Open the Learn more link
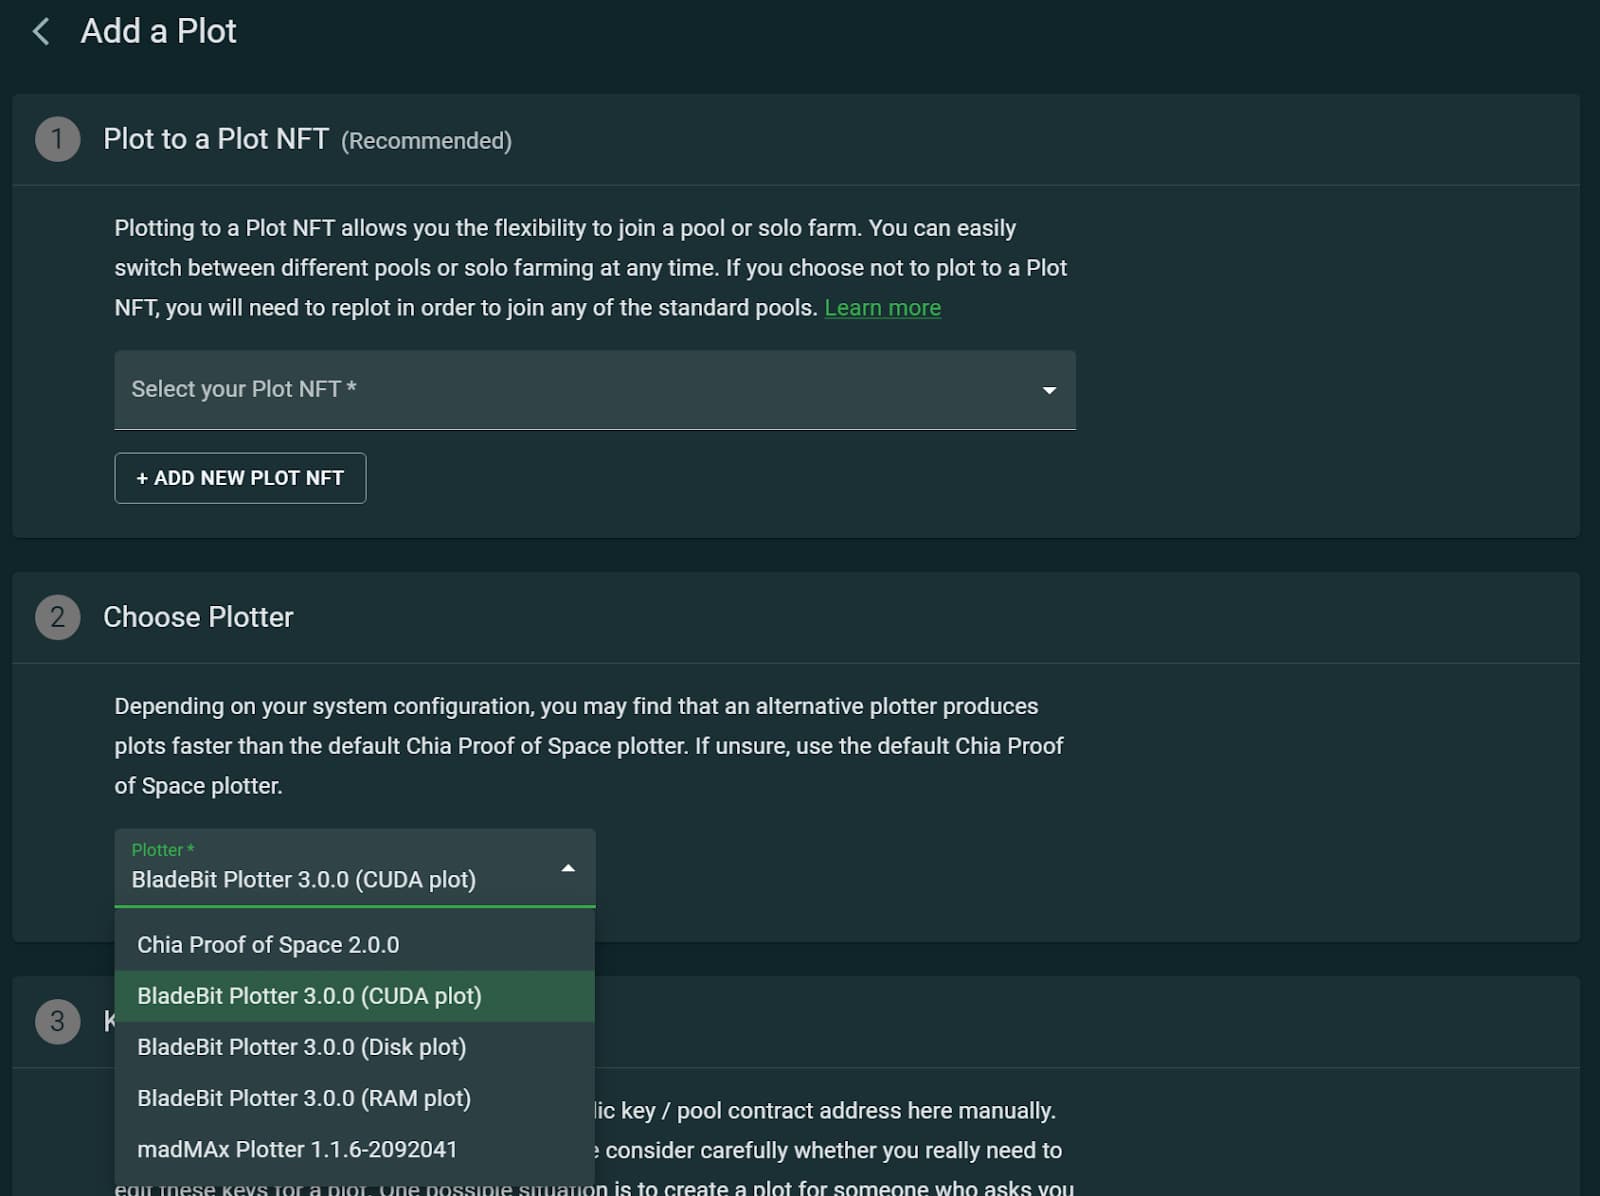 882,308
